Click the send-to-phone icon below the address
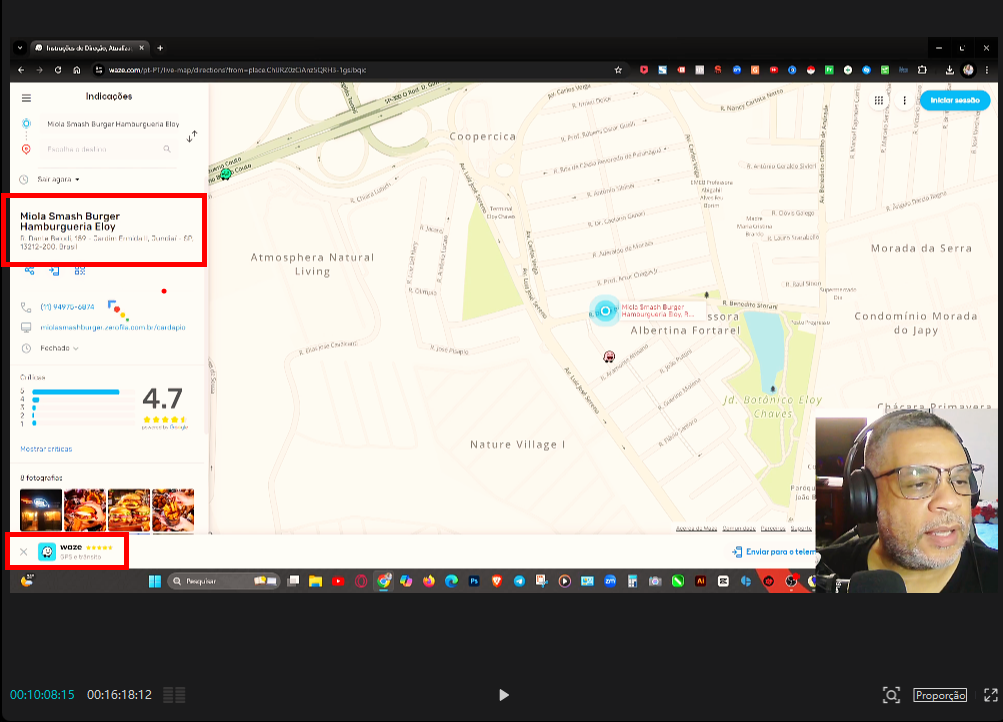1003x722 pixels. [x=54, y=271]
